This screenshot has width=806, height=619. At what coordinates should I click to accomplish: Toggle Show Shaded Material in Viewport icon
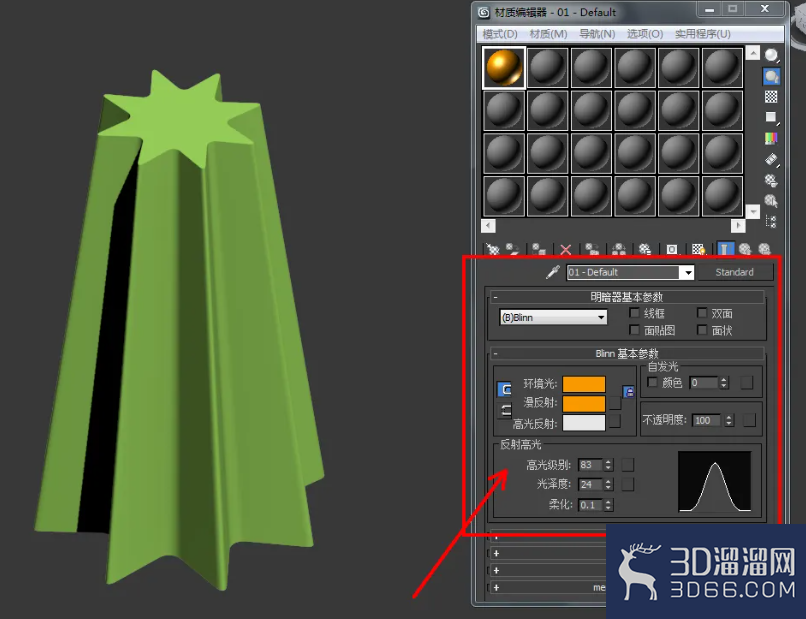click(698, 249)
